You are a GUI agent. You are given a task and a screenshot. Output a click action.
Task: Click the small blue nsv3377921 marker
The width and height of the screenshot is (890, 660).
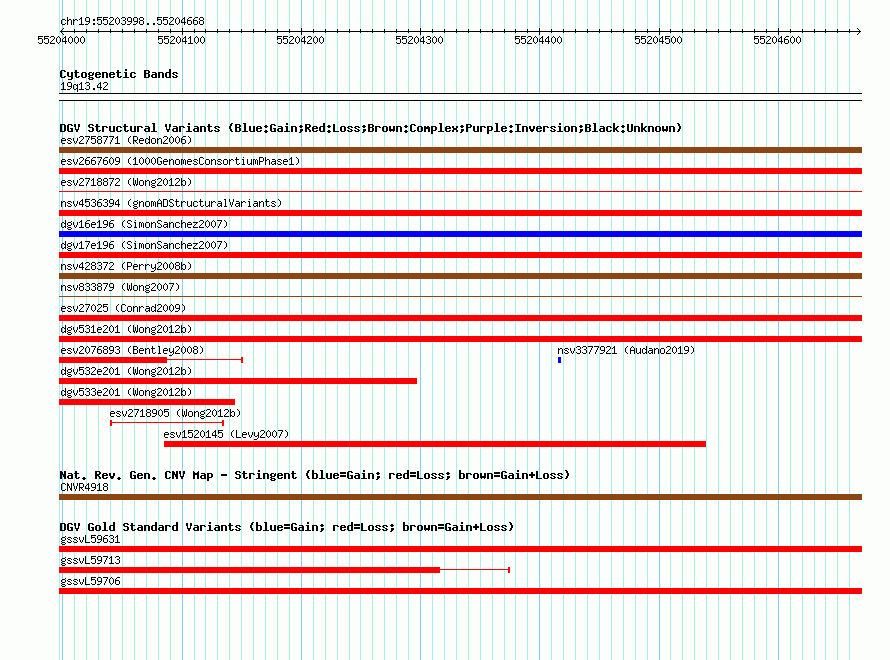[560, 360]
